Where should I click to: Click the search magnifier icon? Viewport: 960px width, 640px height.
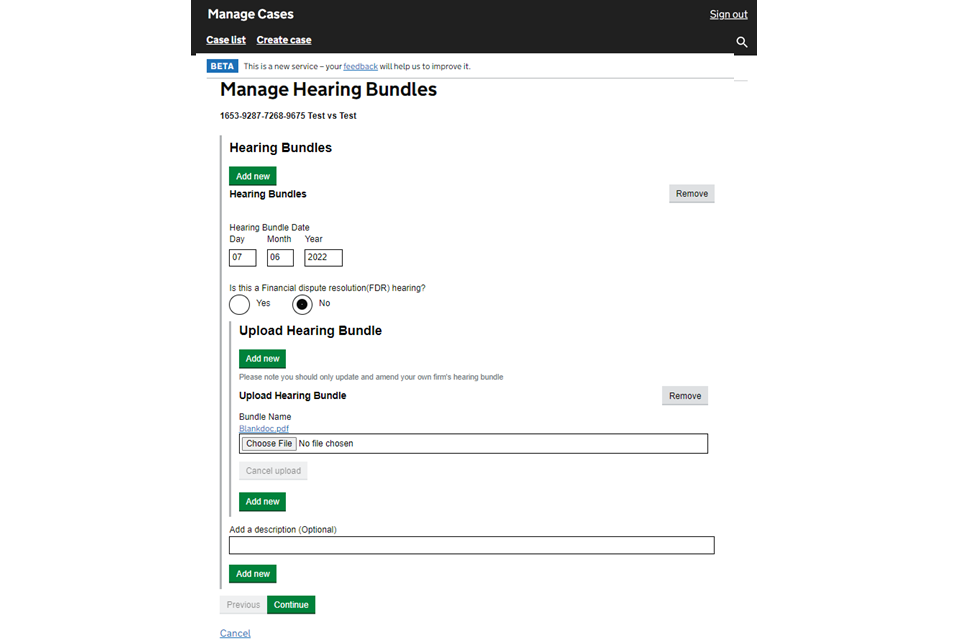click(x=741, y=42)
